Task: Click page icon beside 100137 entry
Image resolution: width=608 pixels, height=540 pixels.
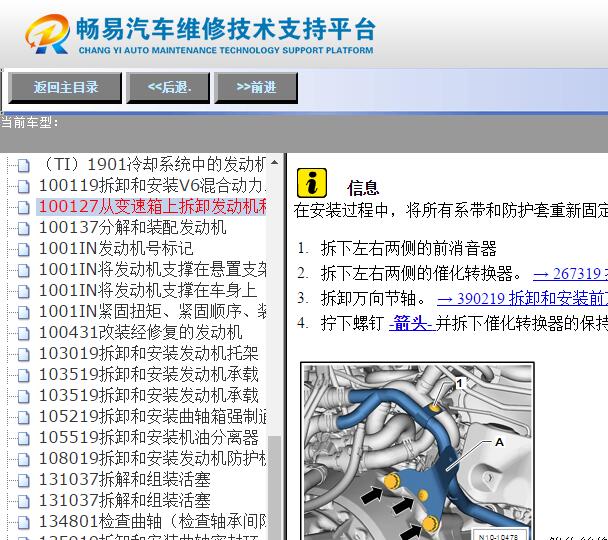Action: point(24,228)
